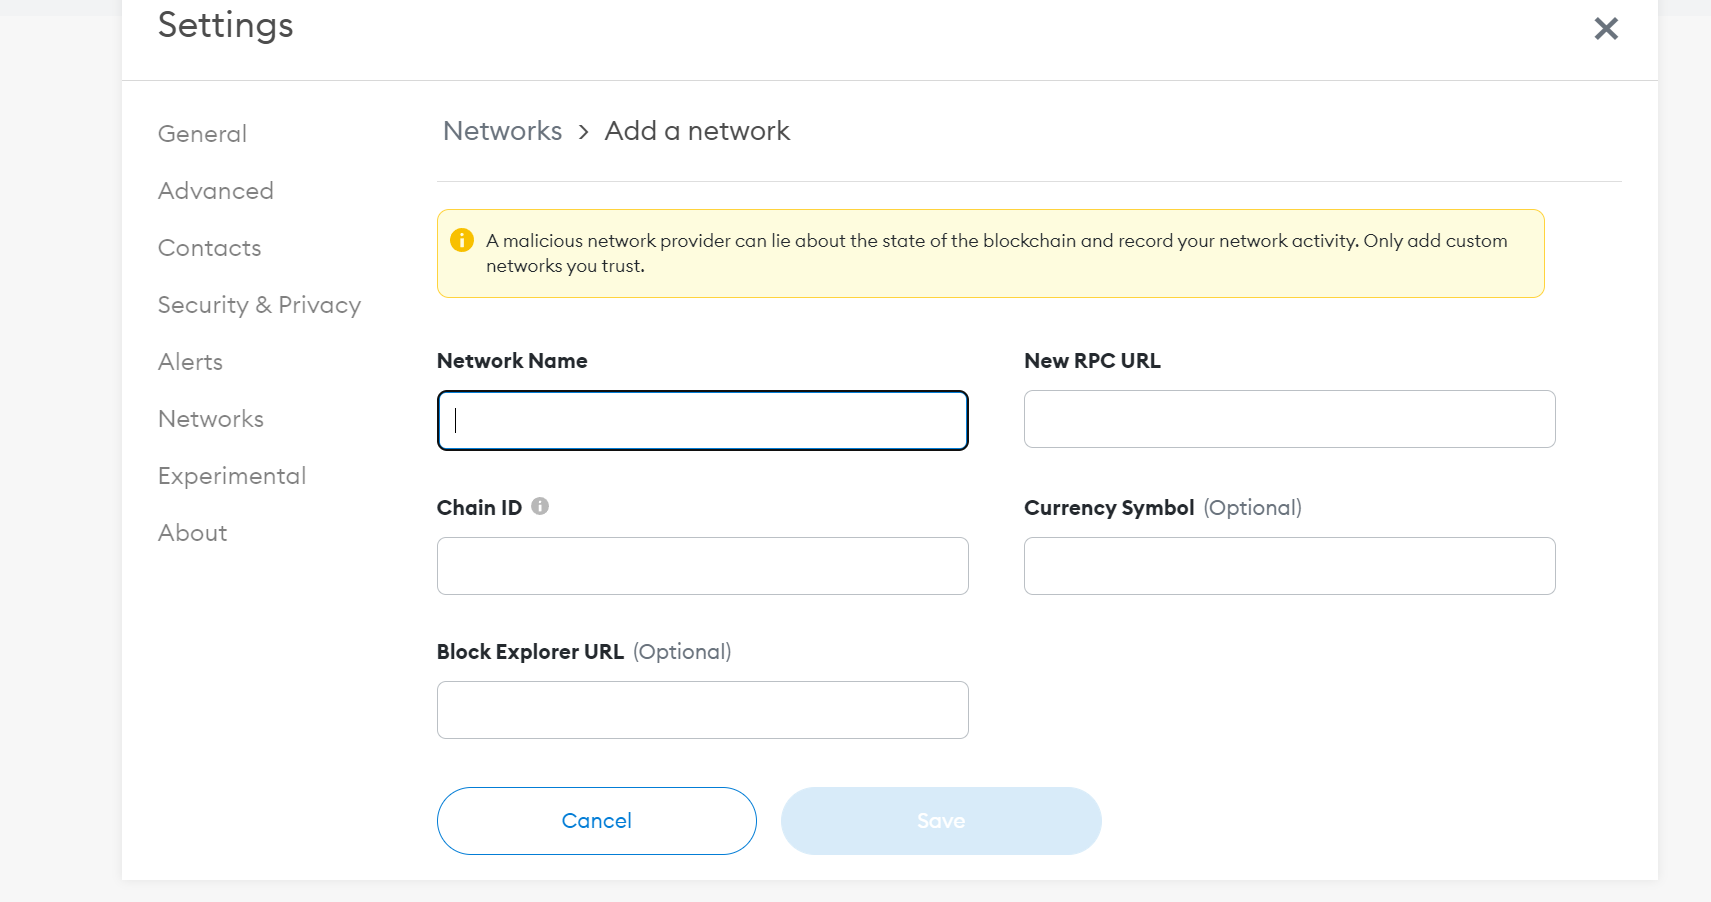Click the yellow warning info icon
This screenshot has height=902, width=1711.
point(461,240)
